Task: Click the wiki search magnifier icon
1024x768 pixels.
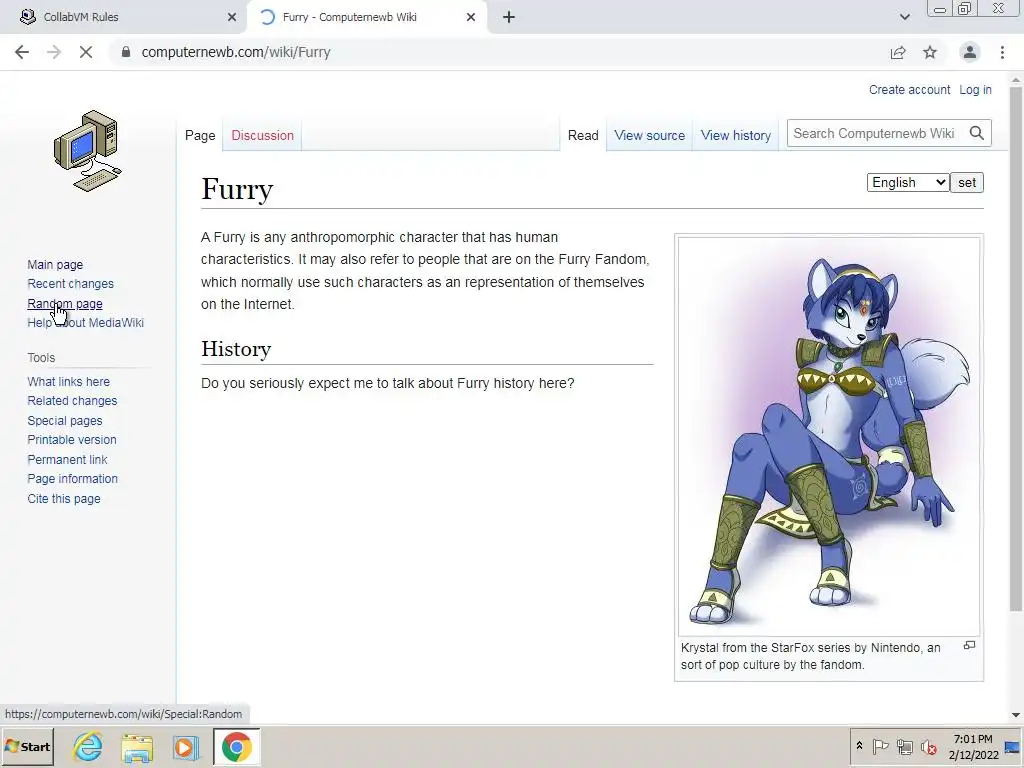Action: pyautogui.click(x=977, y=133)
